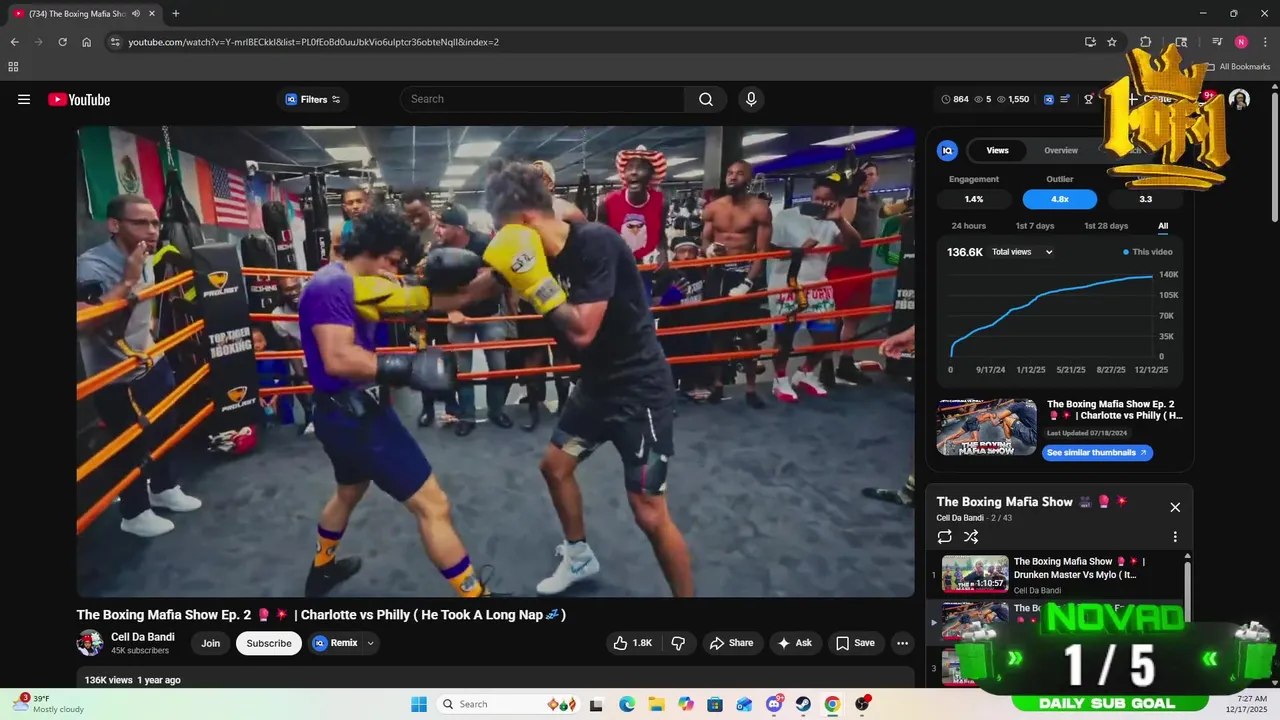Select the 1st 7 days range
Image resolution: width=1280 pixels, height=720 pixels.
tap(1035, 226)
